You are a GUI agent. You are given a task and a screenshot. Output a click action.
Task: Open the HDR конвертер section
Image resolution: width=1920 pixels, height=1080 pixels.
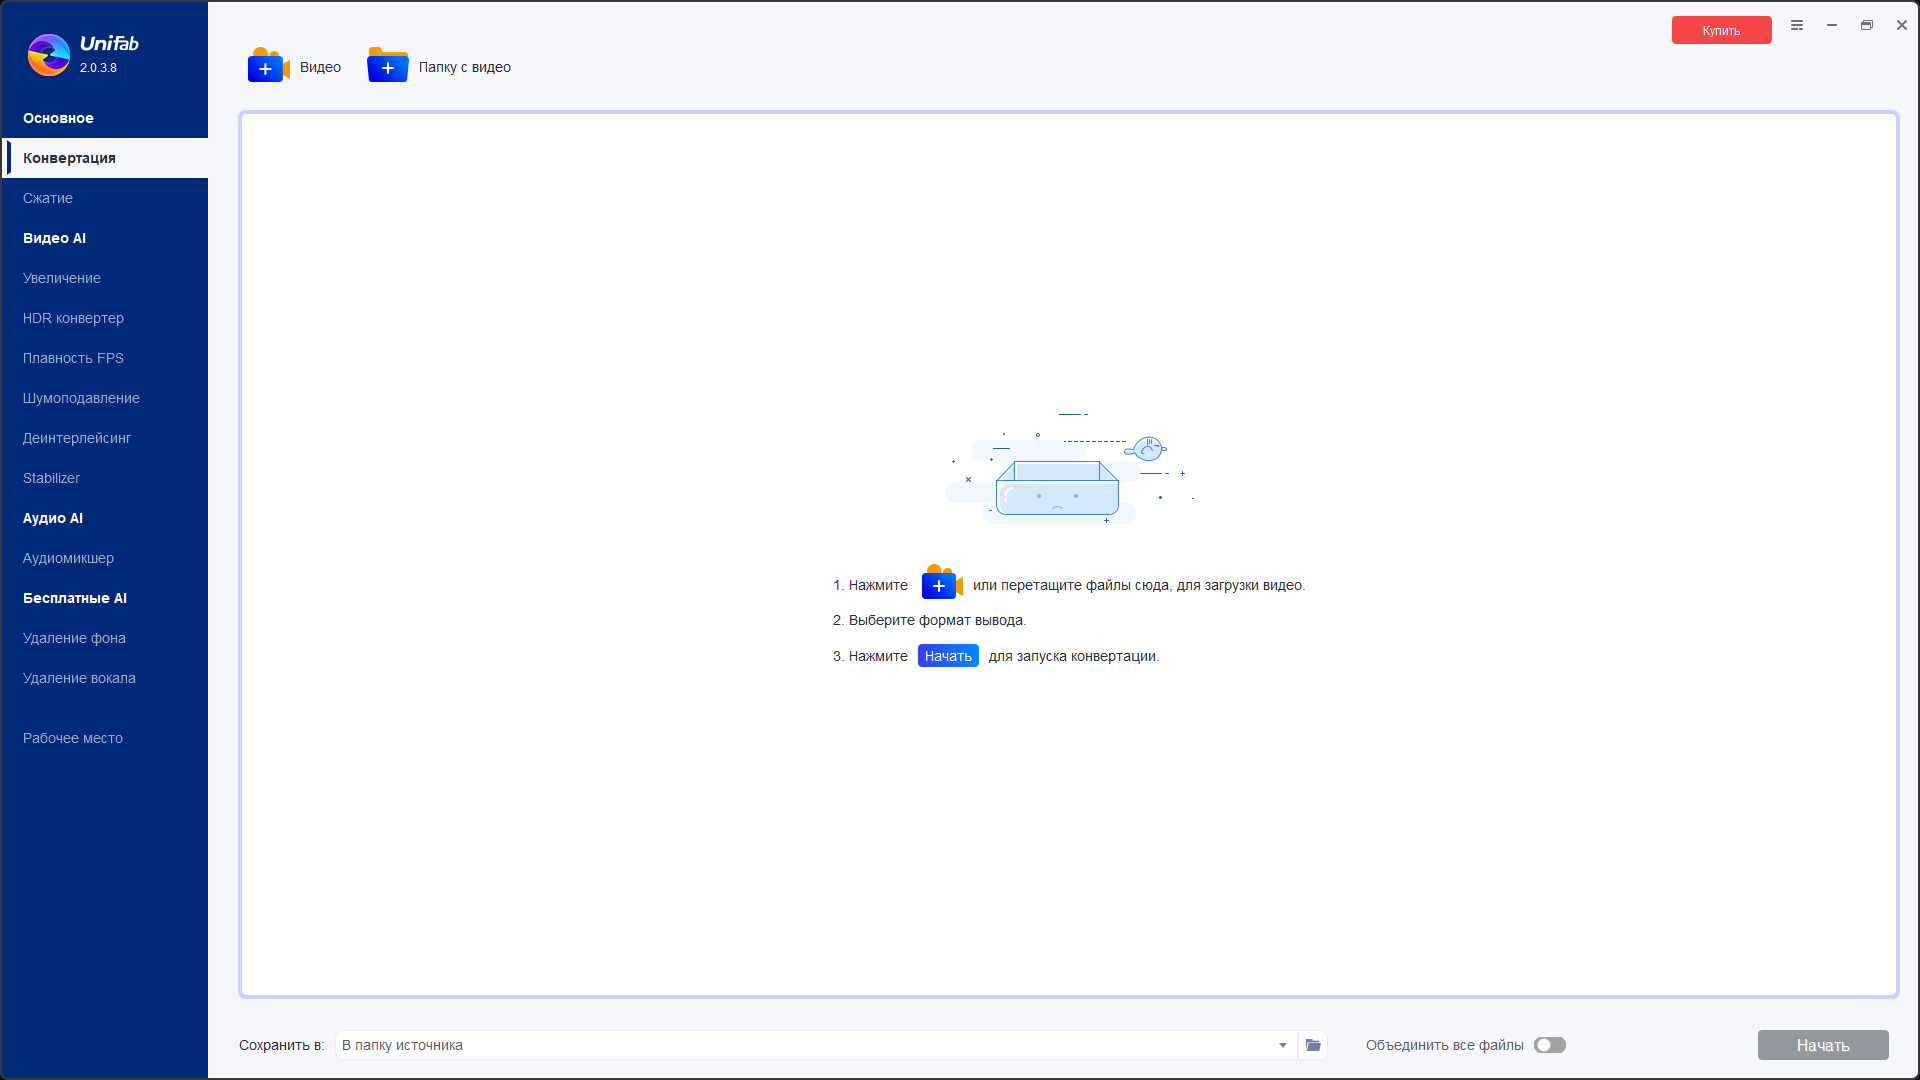pos(73,318)
